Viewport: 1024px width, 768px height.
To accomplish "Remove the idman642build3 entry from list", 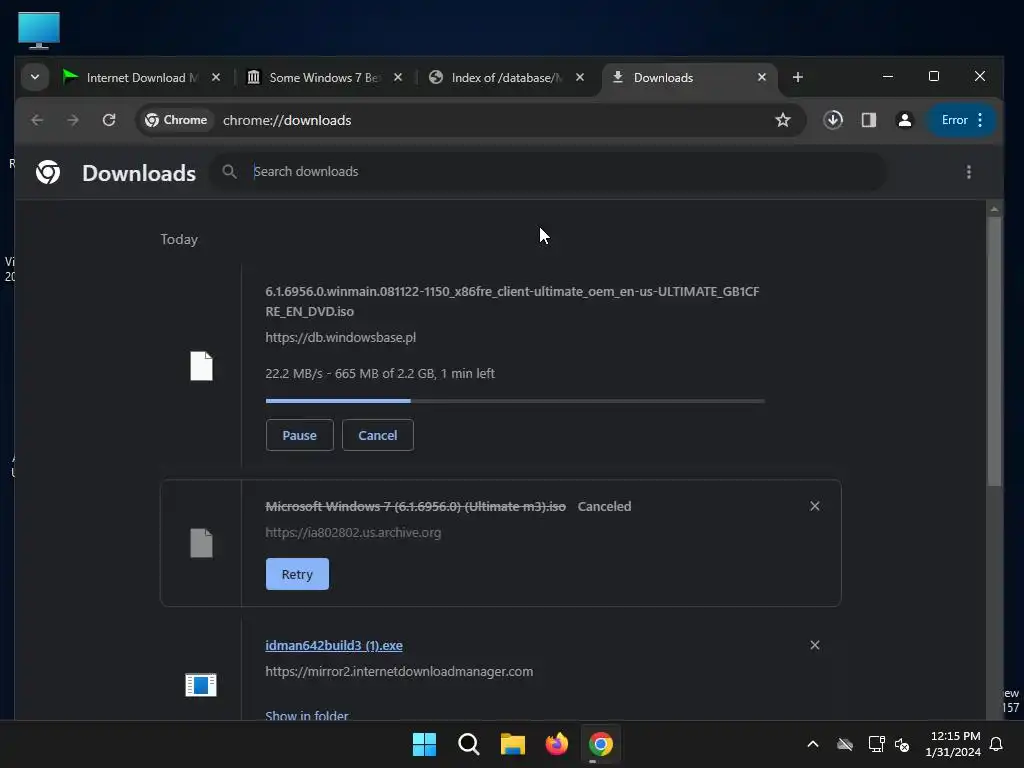I will pyautogui.click(x=814, y=645).
